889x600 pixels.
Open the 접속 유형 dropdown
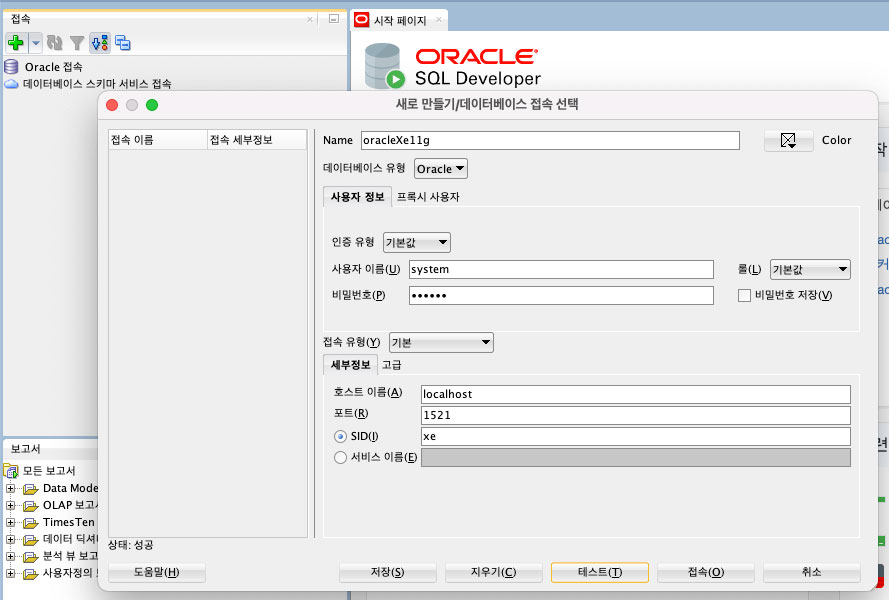point(441,343)
